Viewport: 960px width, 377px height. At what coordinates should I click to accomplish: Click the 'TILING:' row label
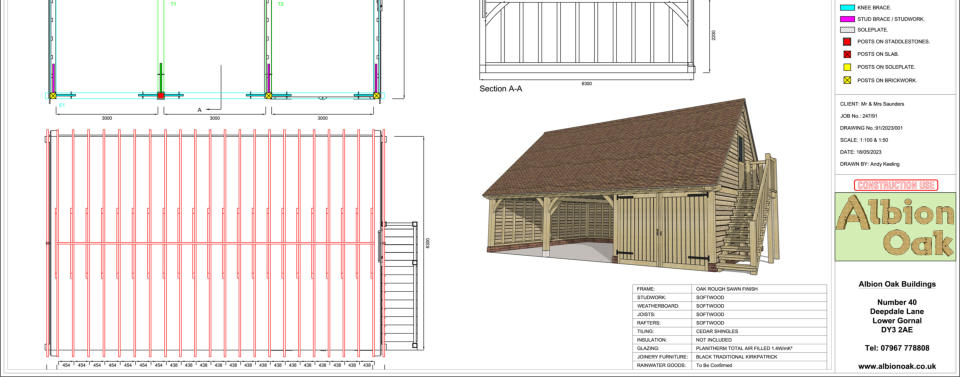(645, 331)
